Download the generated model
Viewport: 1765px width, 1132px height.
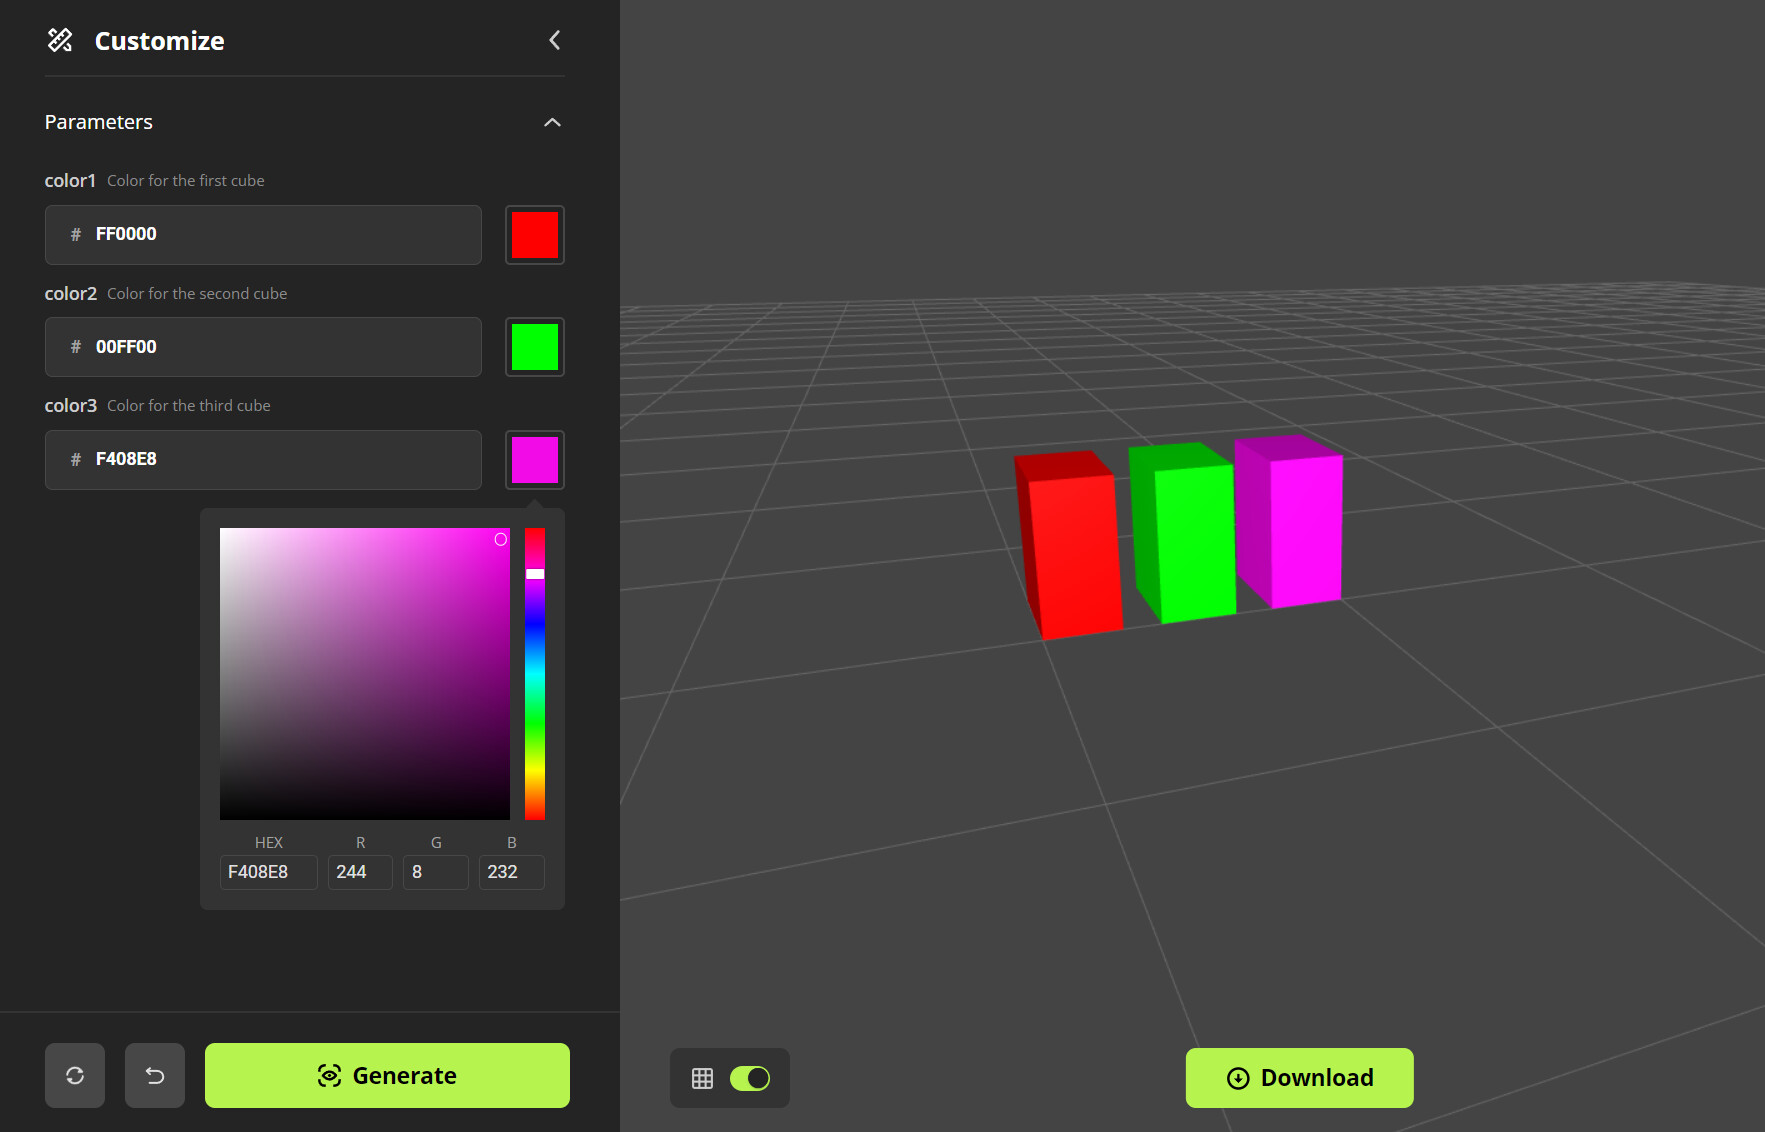pyautogui.click(x=1299, y=1078)
